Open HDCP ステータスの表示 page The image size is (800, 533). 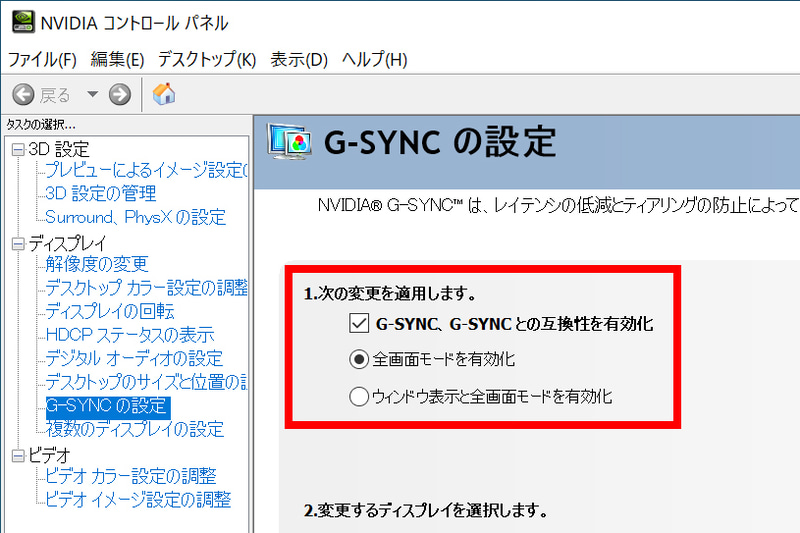[x=130, y=335]
